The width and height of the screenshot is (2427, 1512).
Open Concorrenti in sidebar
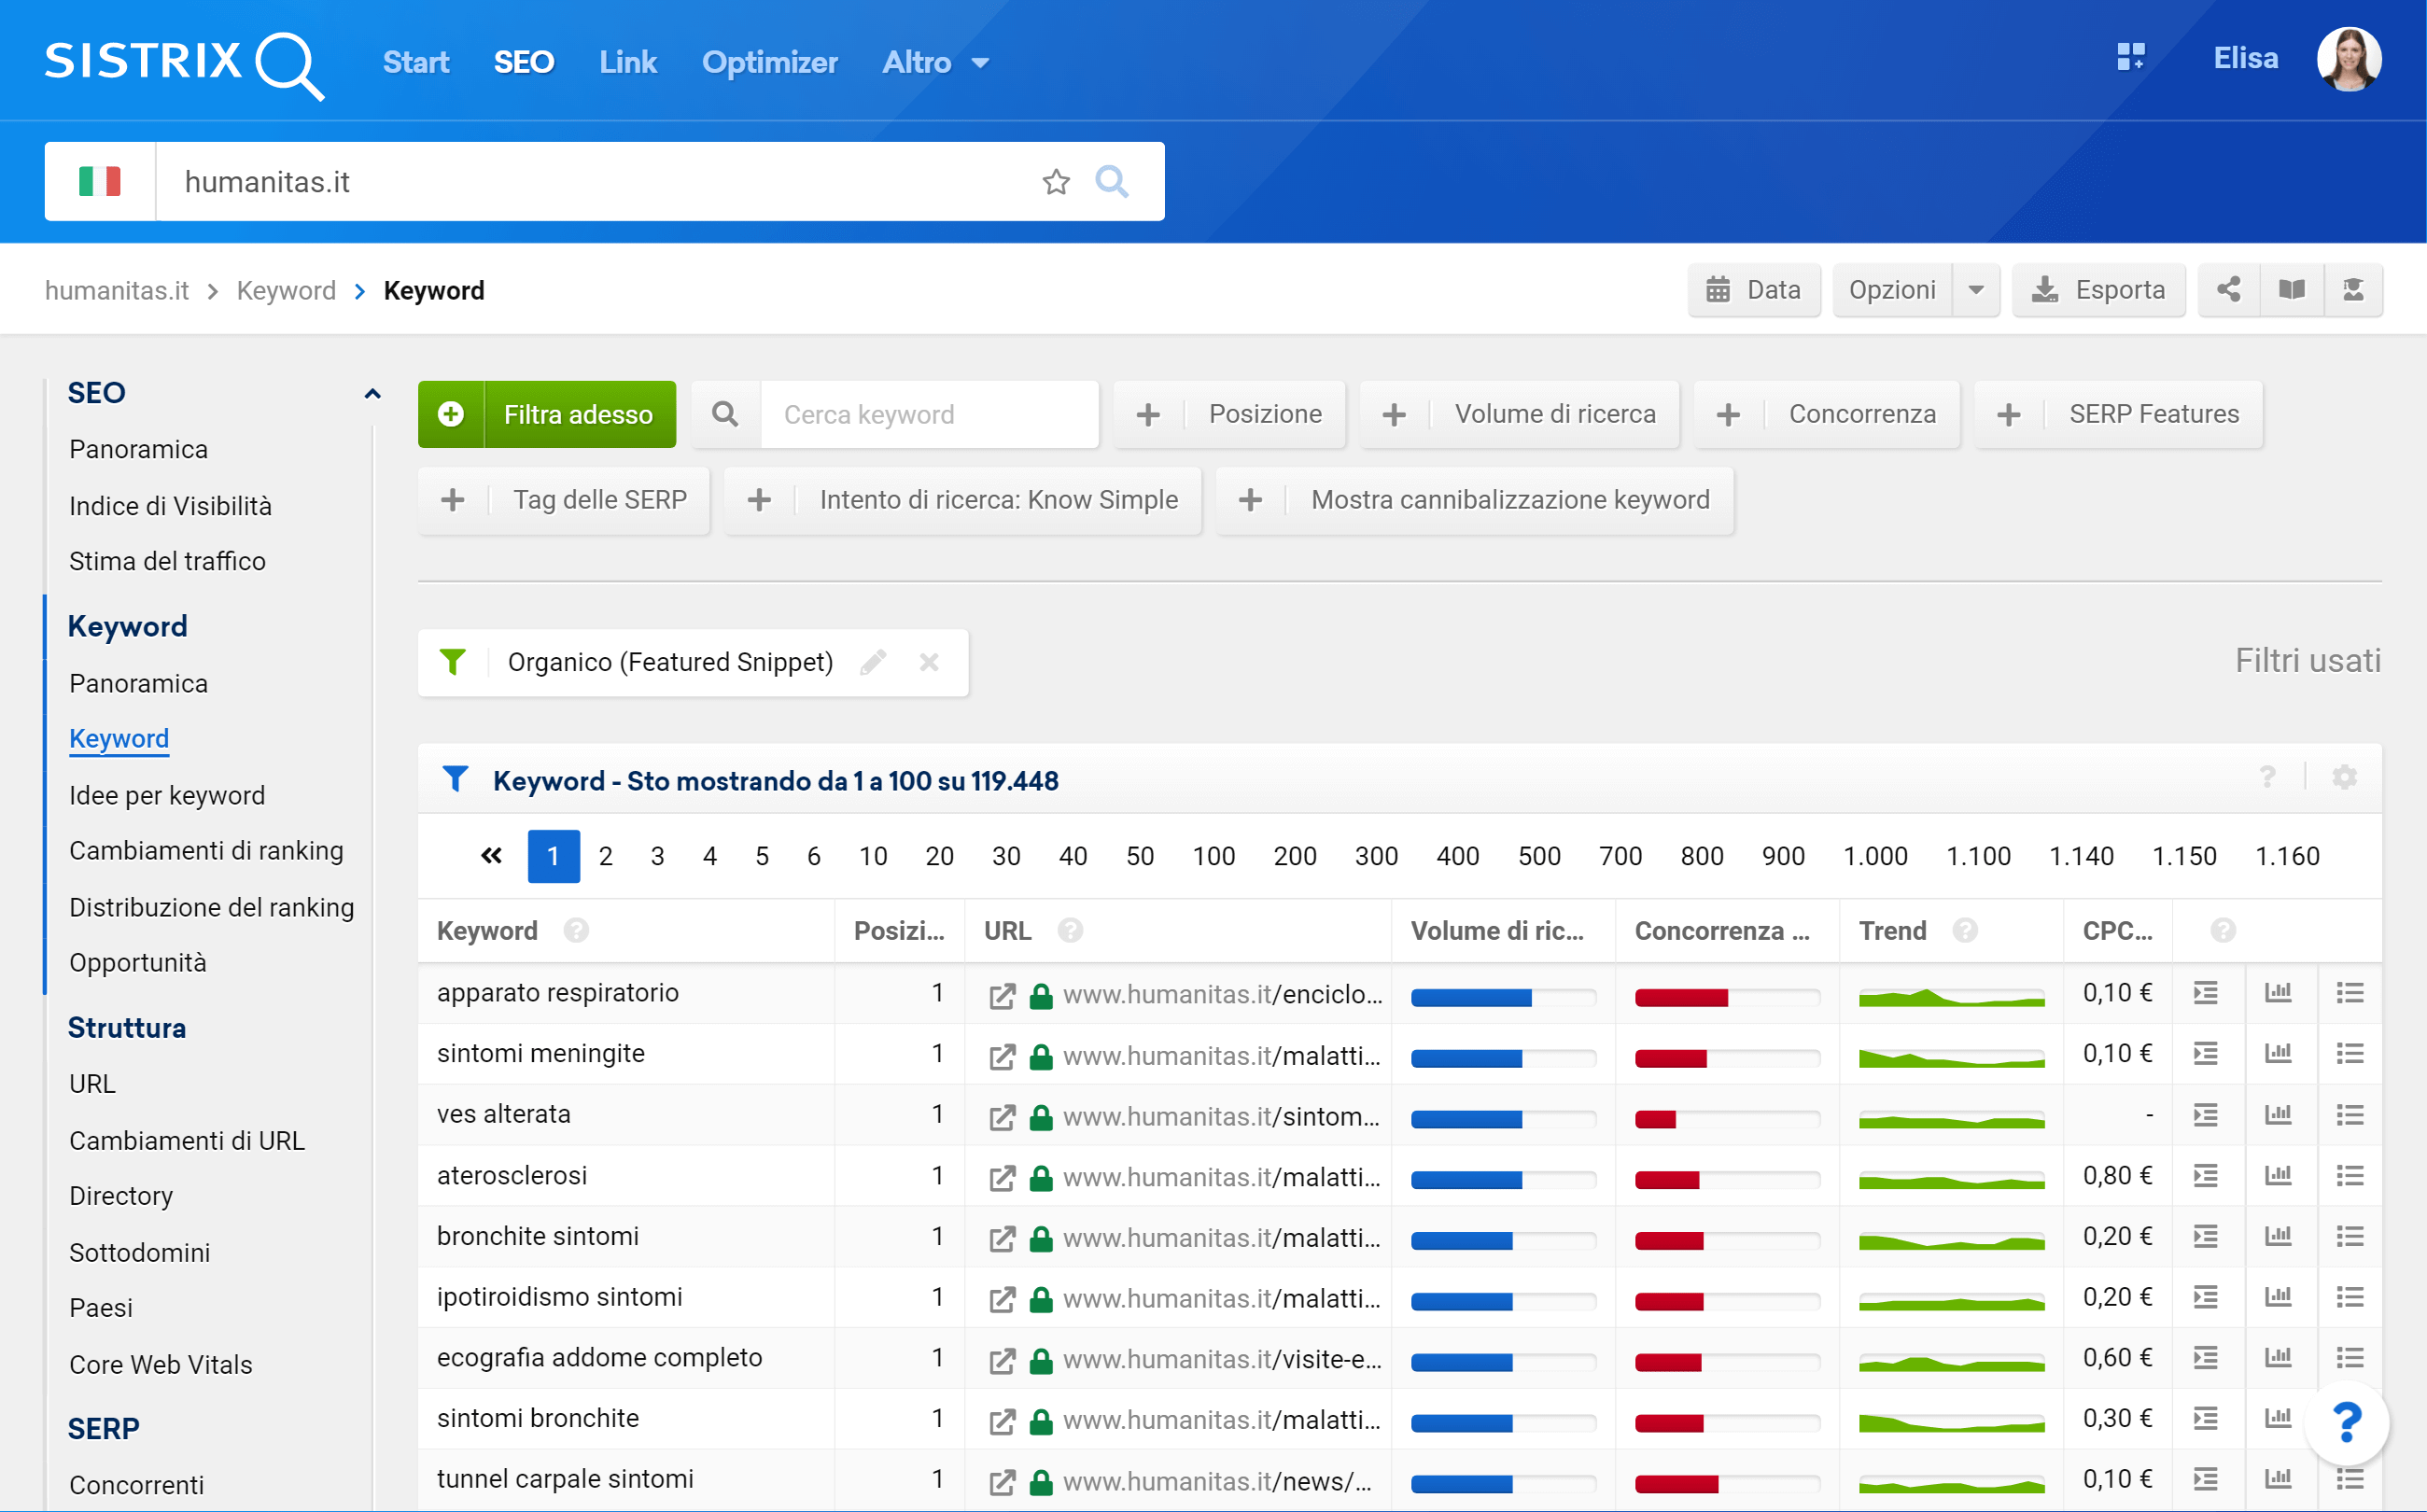[x=136, y=1485]
